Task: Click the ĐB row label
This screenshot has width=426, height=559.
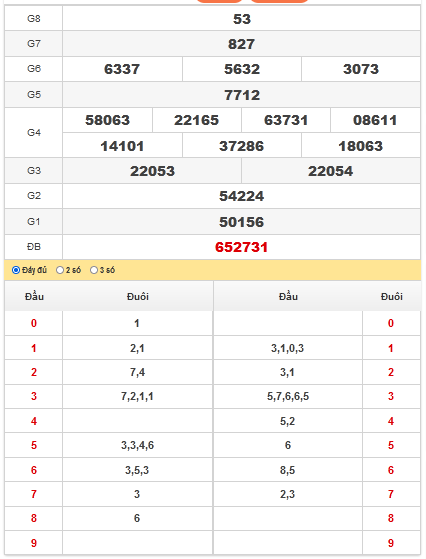Action: [34, 247]
